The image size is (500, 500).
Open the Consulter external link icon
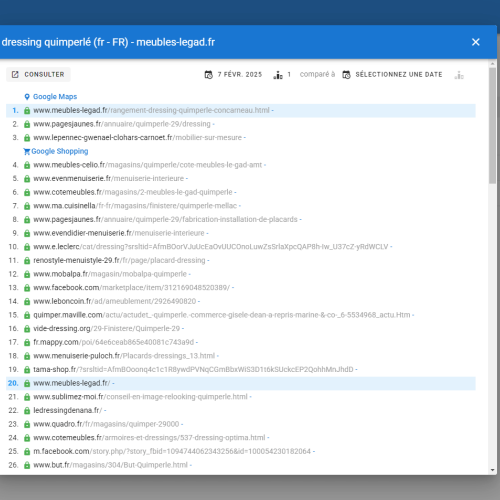click(x=15, y=74)
